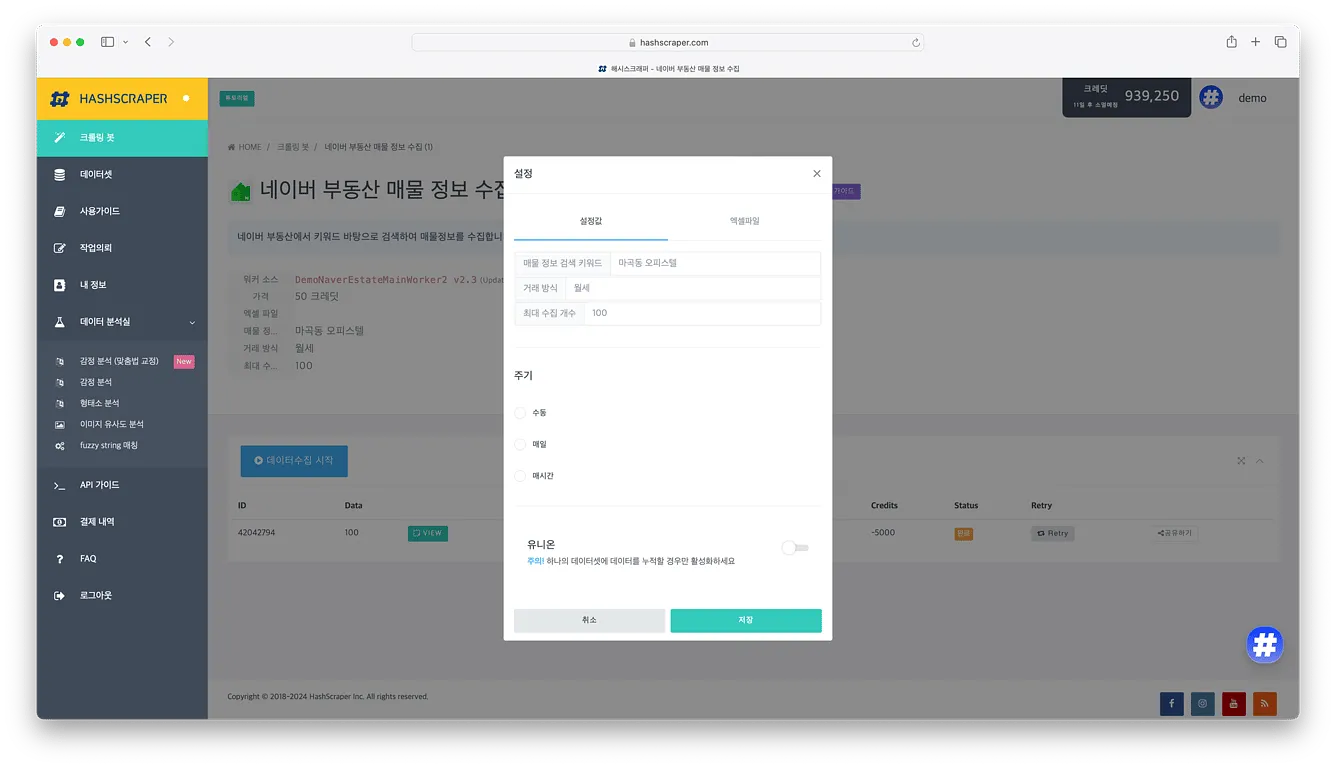
Task: Click the Safari share icon
Action: [1231, 42]
